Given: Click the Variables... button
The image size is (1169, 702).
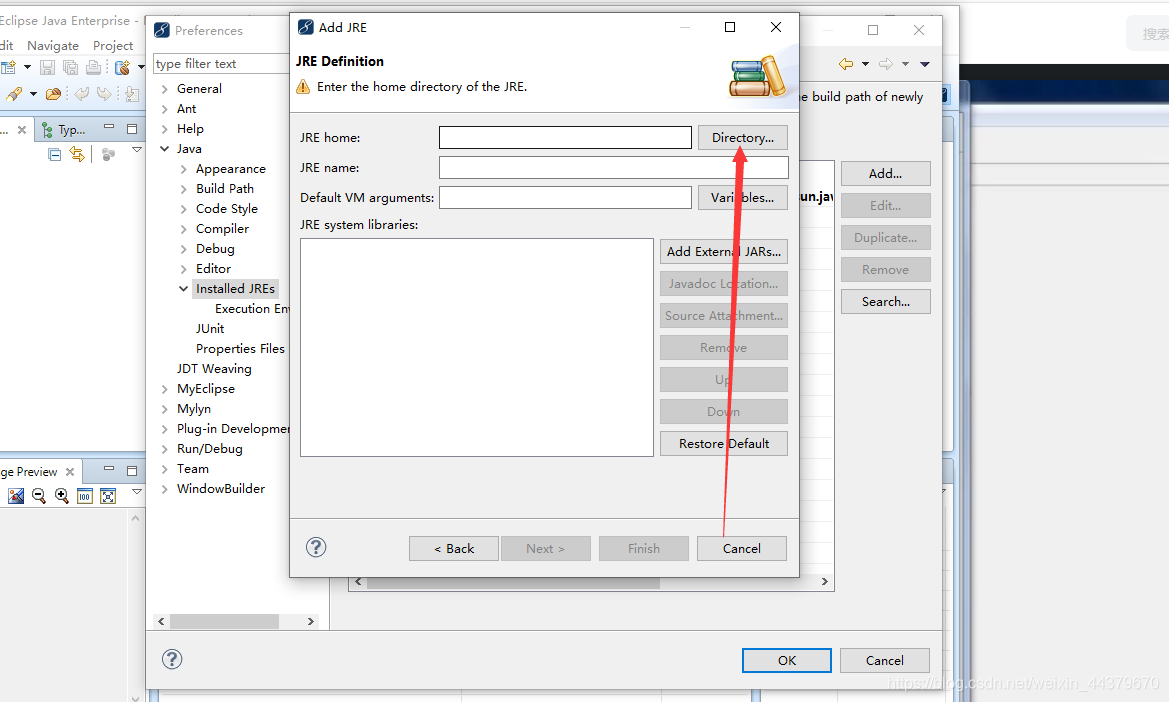Looking at the screenshot, I should pyautogui.click(x=743, y=197).
